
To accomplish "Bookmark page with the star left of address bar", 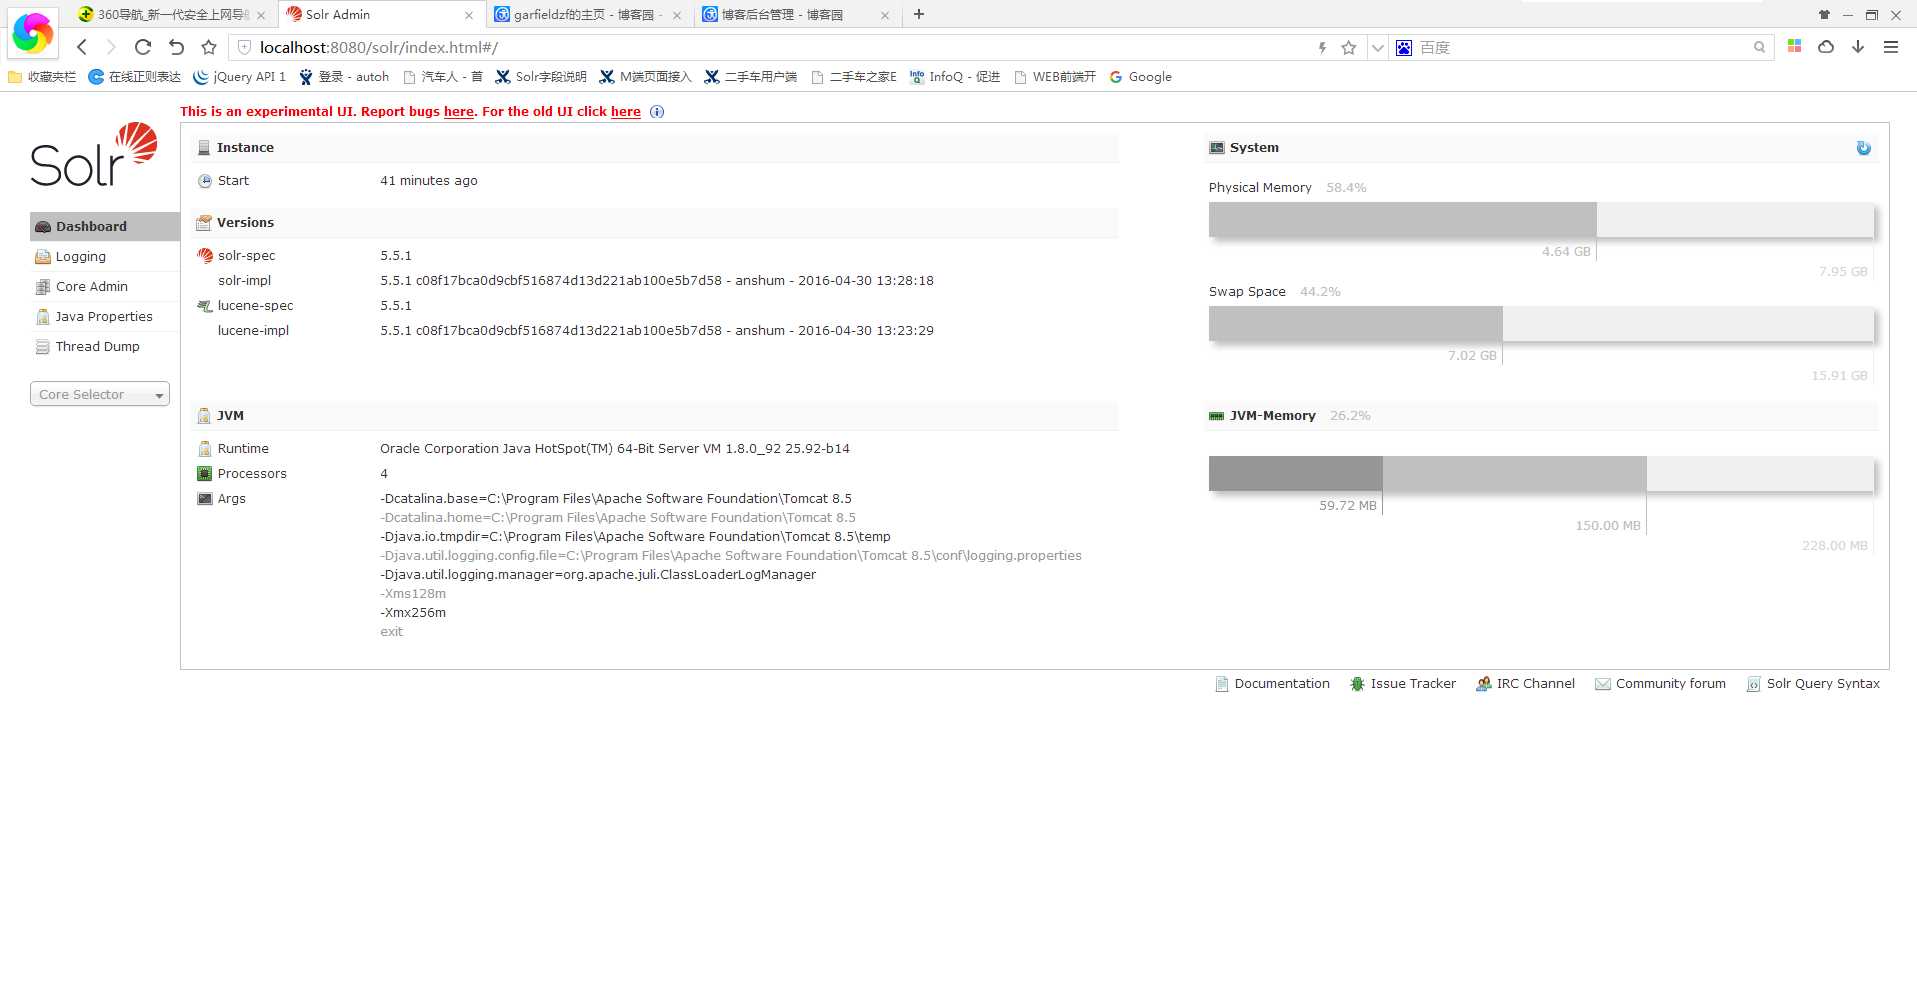I will click(209, 47).
